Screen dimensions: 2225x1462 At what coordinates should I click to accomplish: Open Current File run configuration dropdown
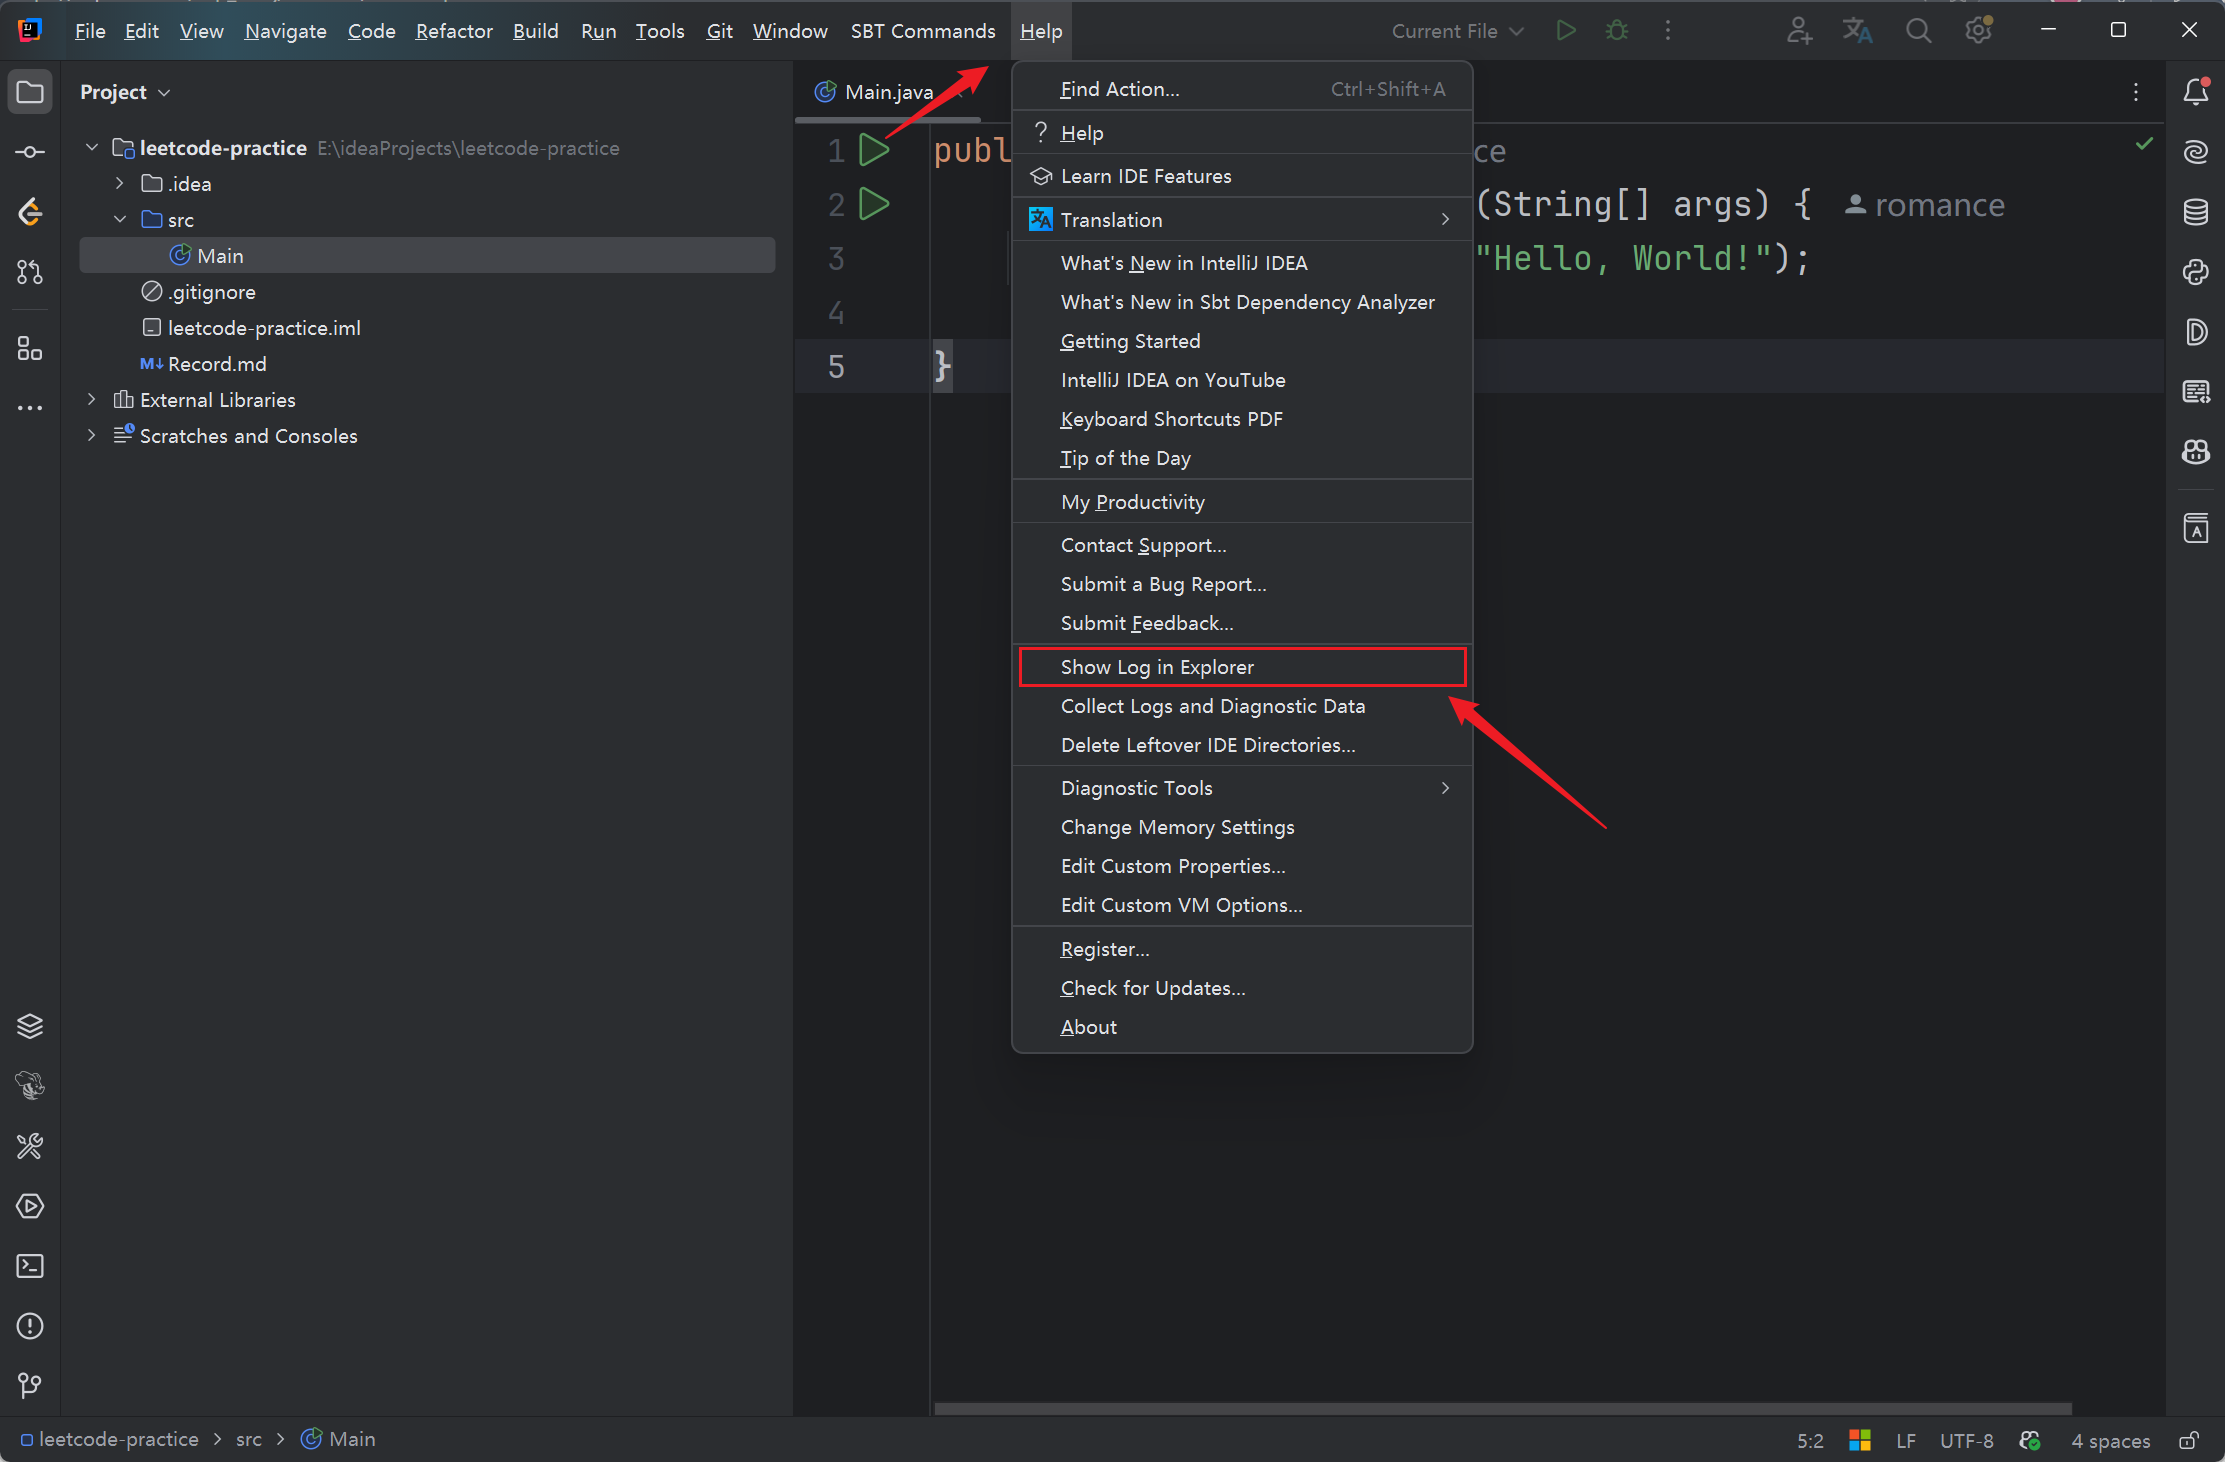pos(1457,31)
